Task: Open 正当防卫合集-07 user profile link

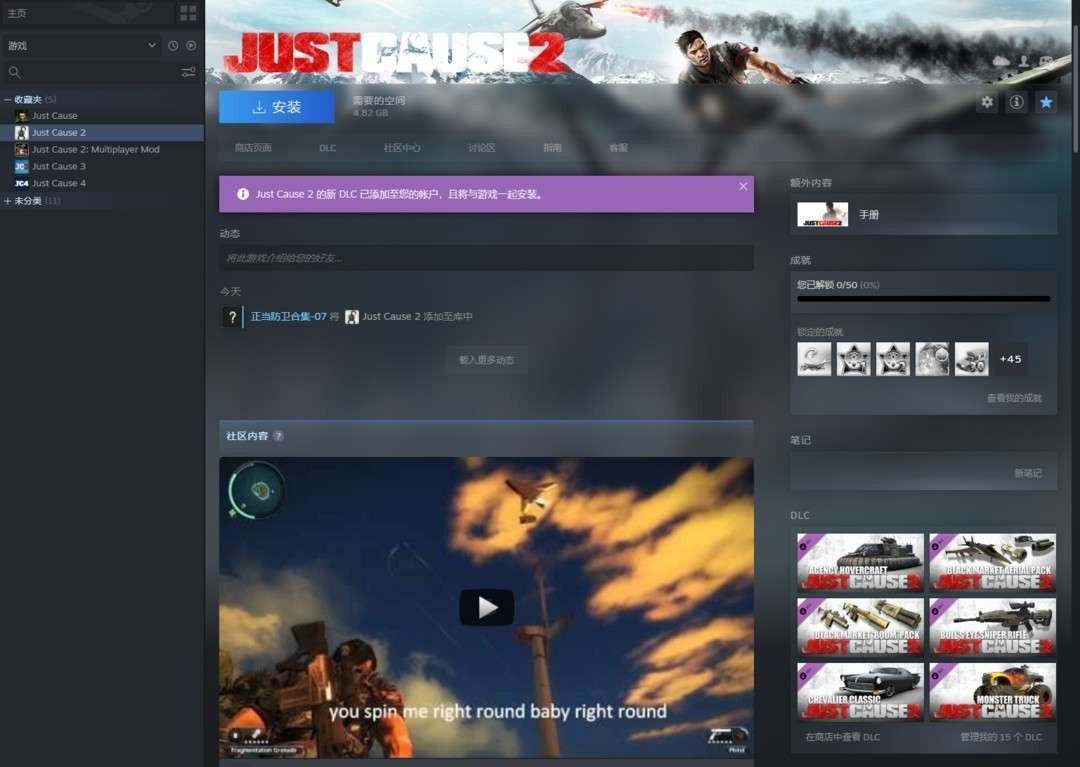Action: tap(289, 316)
